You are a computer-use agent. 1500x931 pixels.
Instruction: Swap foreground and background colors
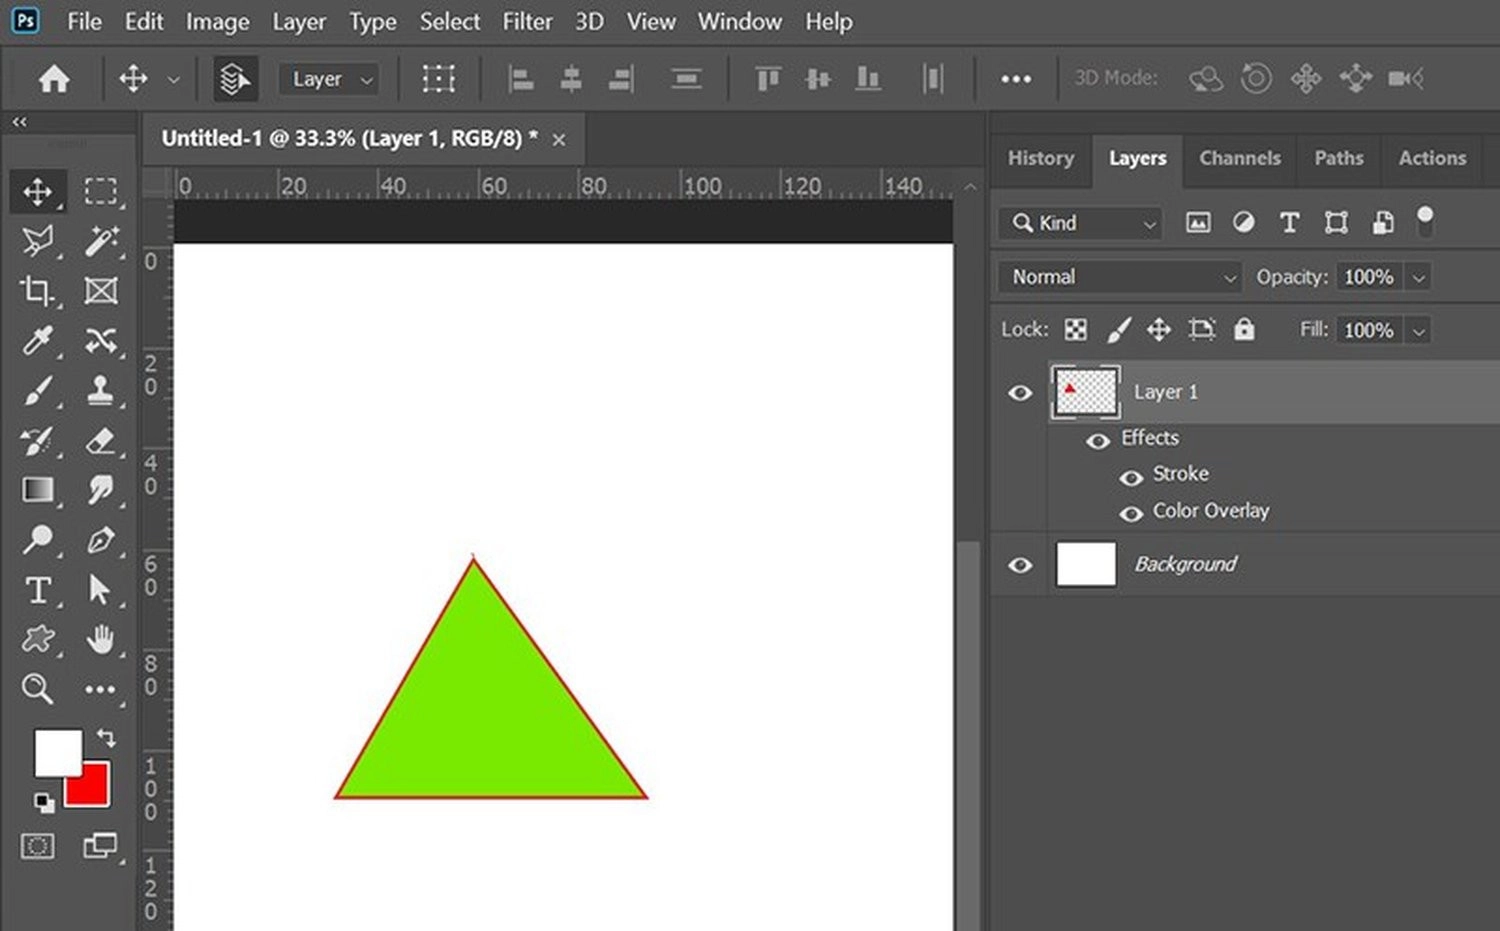[106, 738]
